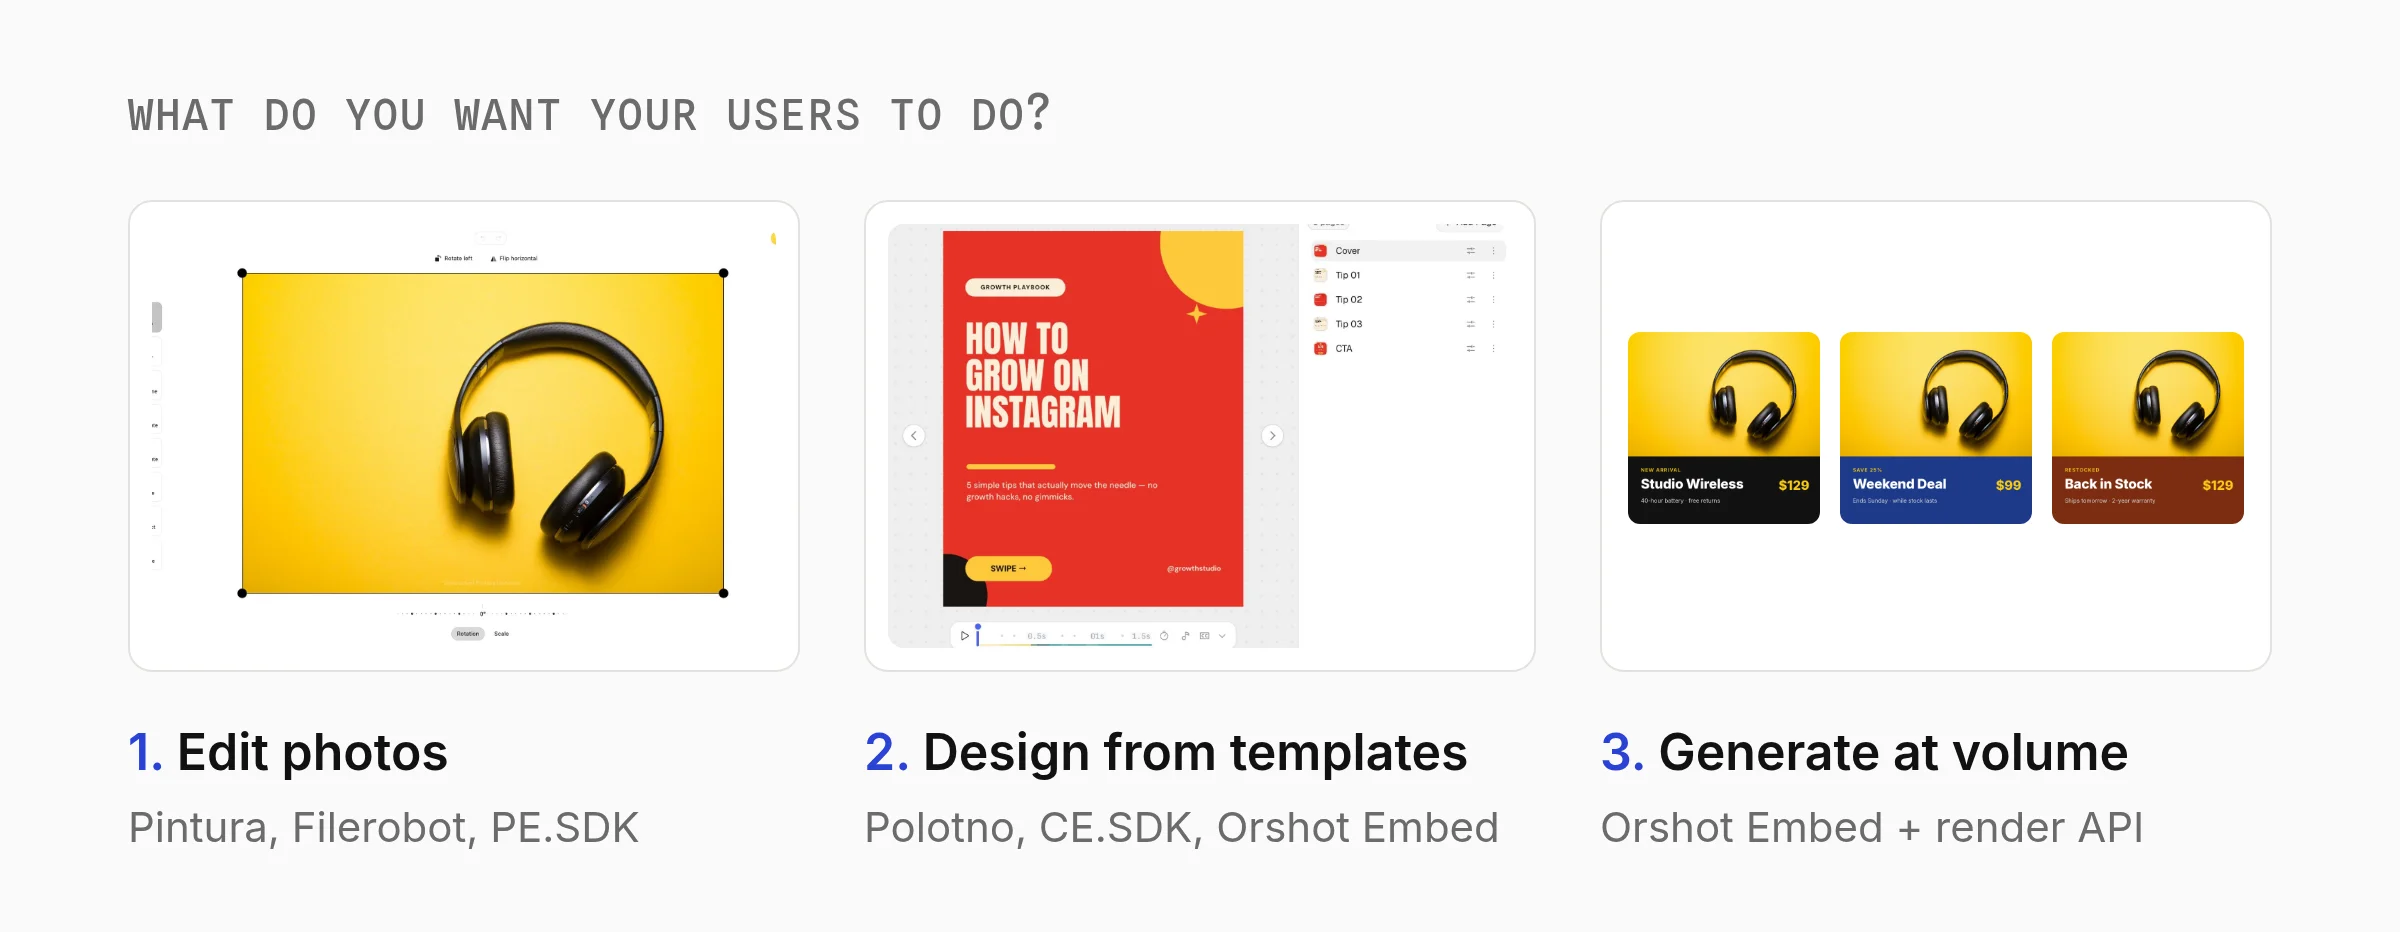Select the Tip 02 page row
Screen dimensions: 2400x932
1407,300
